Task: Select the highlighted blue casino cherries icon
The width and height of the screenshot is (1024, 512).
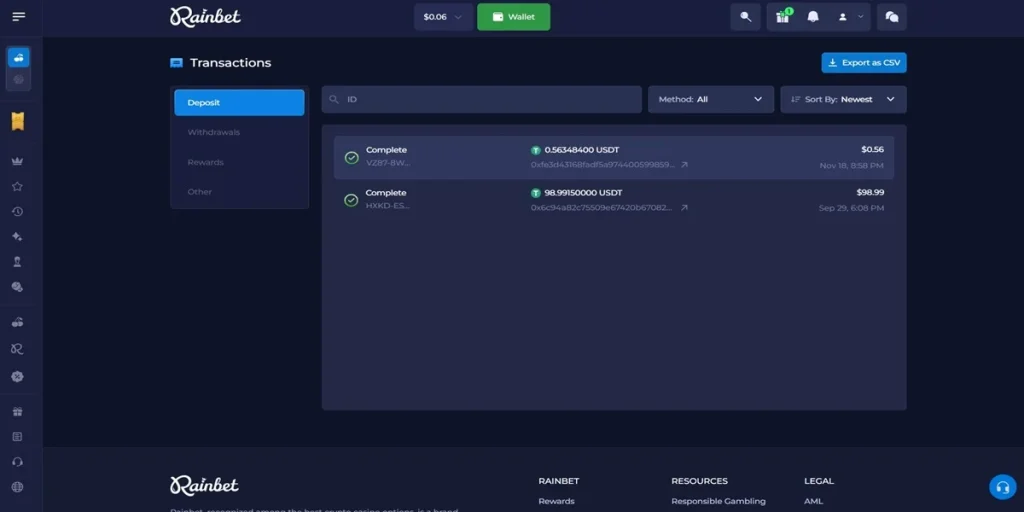Action: coord(18,57)
